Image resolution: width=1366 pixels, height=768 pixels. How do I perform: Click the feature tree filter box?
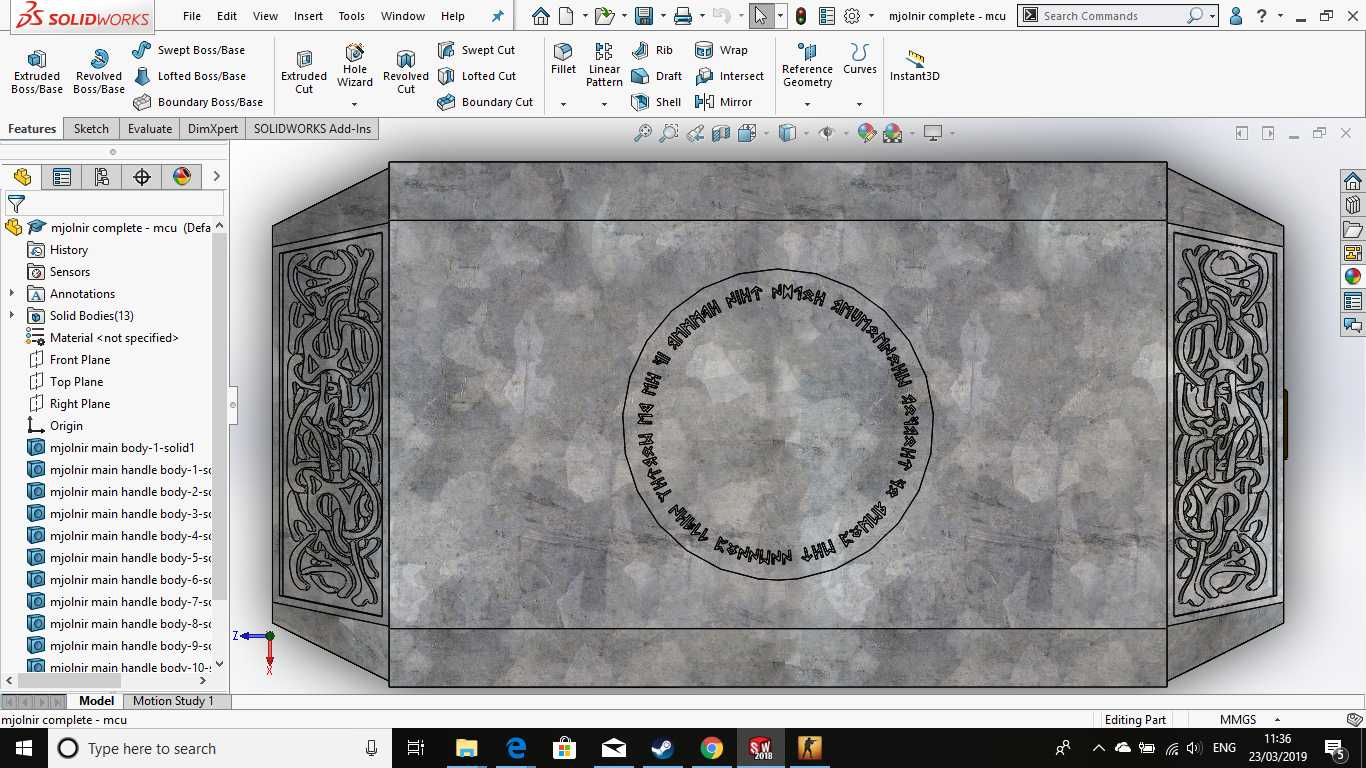pyautogui.click(x=115, y=203)
